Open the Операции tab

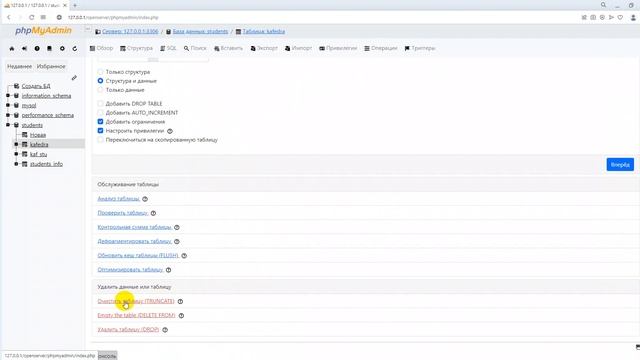(380, 48)
